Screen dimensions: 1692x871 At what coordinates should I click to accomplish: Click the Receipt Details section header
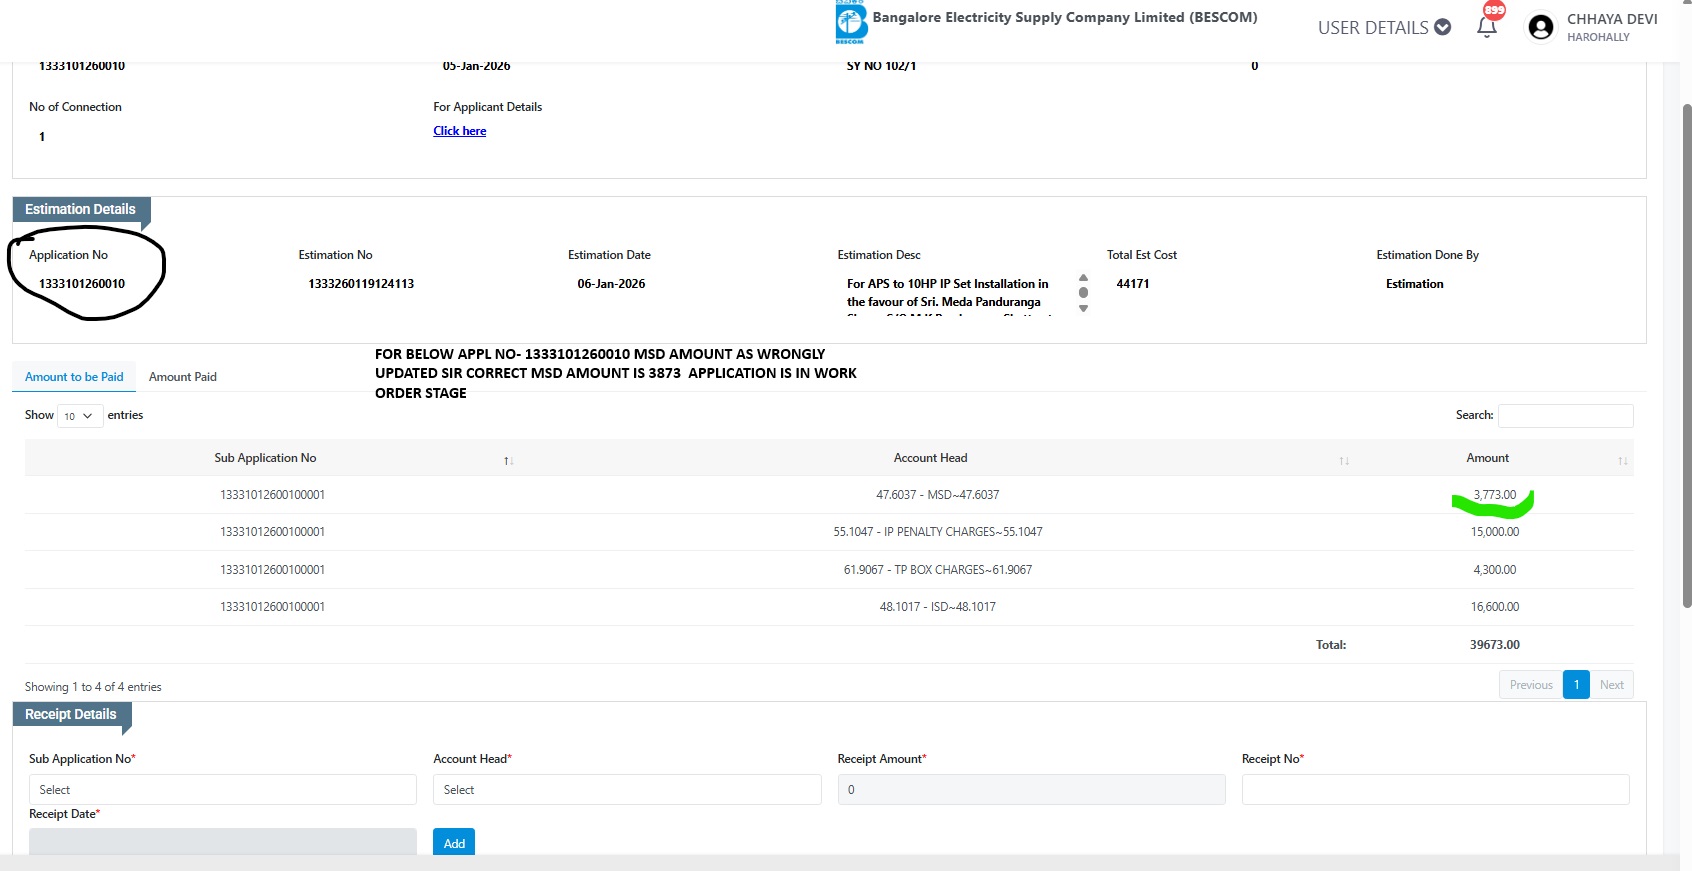click(71, 714)
